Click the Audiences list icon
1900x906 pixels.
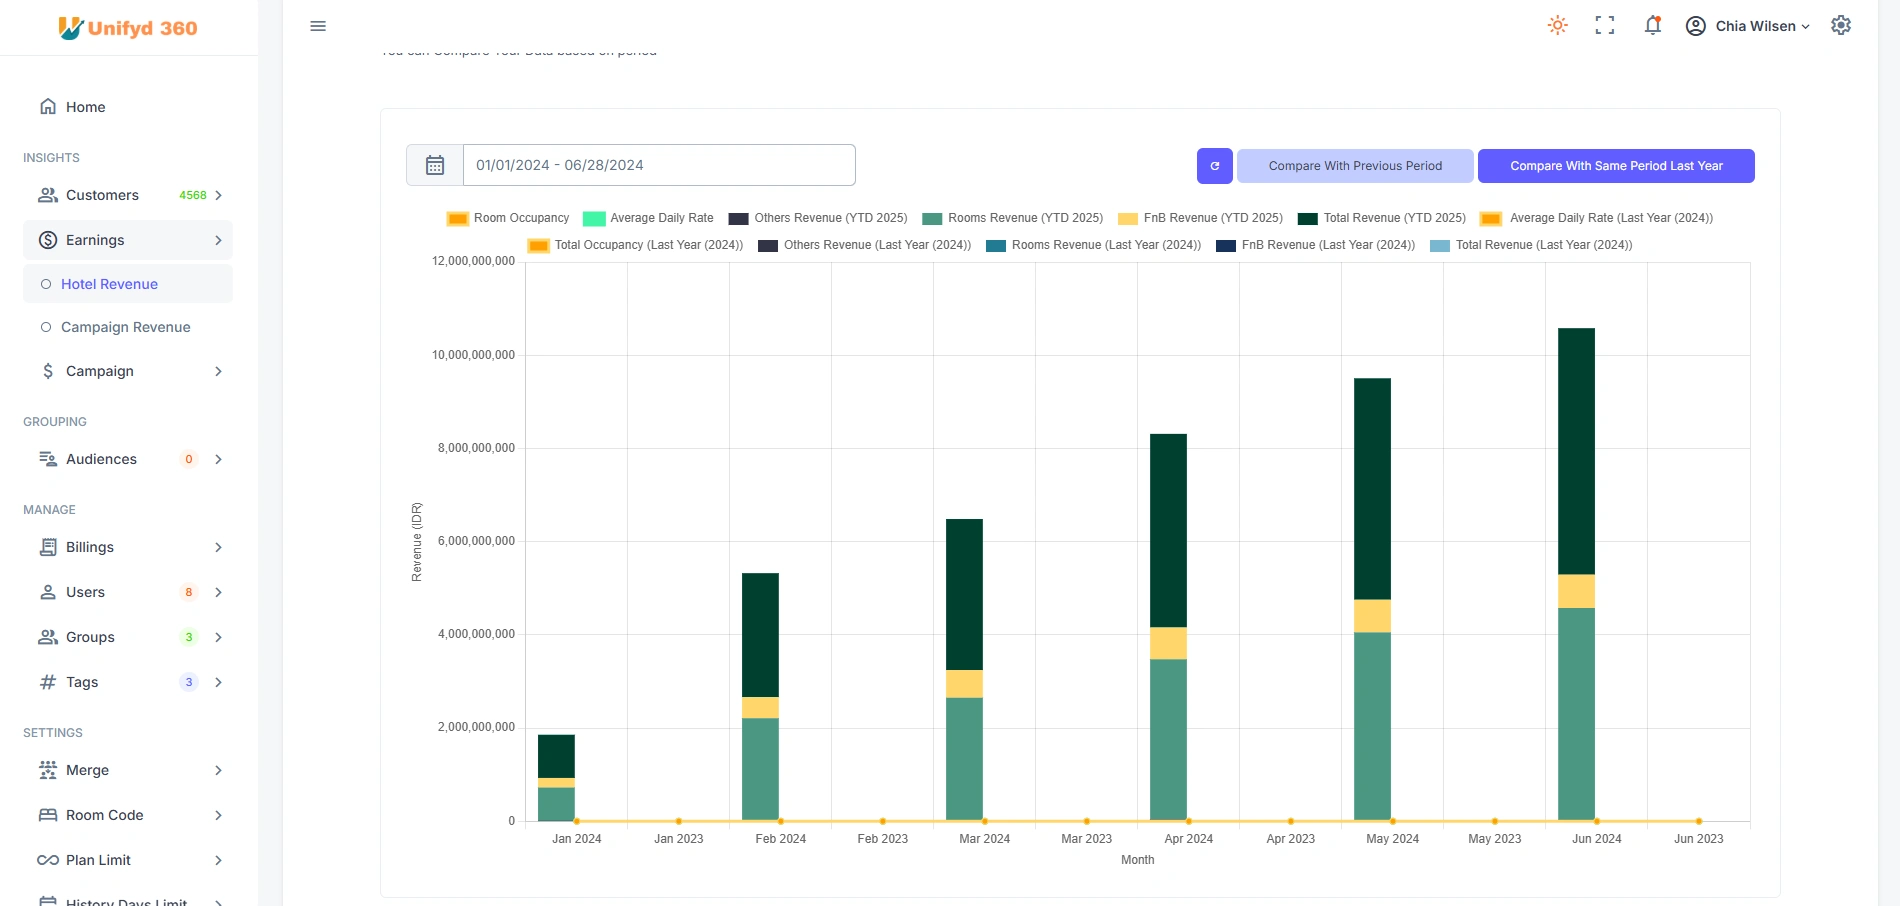[x=48, y=459]
